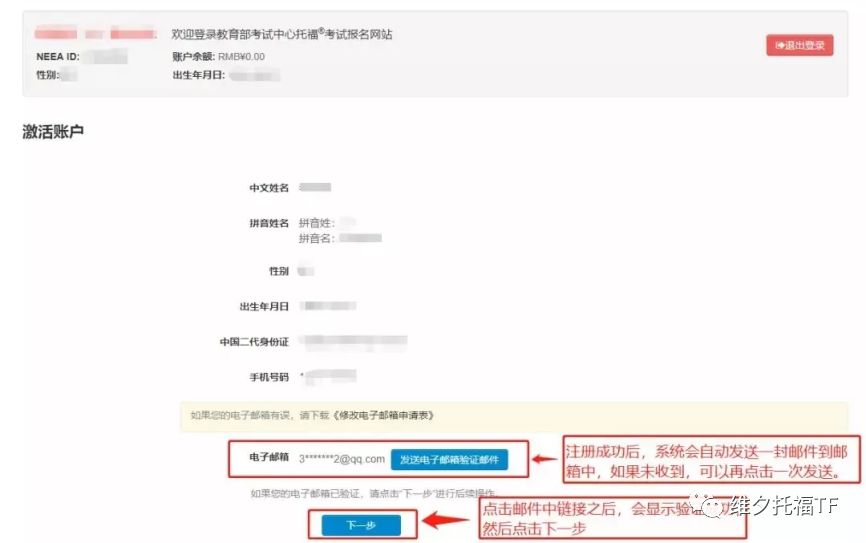Image resolution: width=866 pixels, height=543 pixels.
Task: Click the 激活账户 page heading
Action: click(53, 132)
